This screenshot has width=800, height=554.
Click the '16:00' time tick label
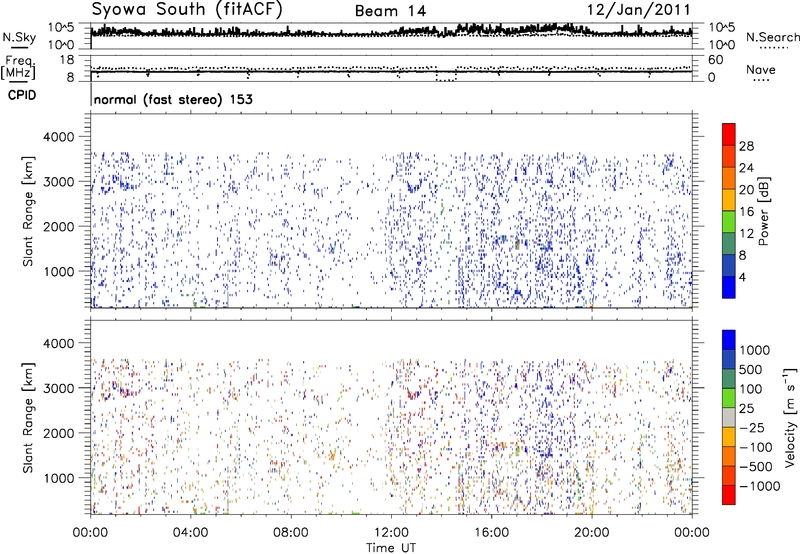coord(491,533)
